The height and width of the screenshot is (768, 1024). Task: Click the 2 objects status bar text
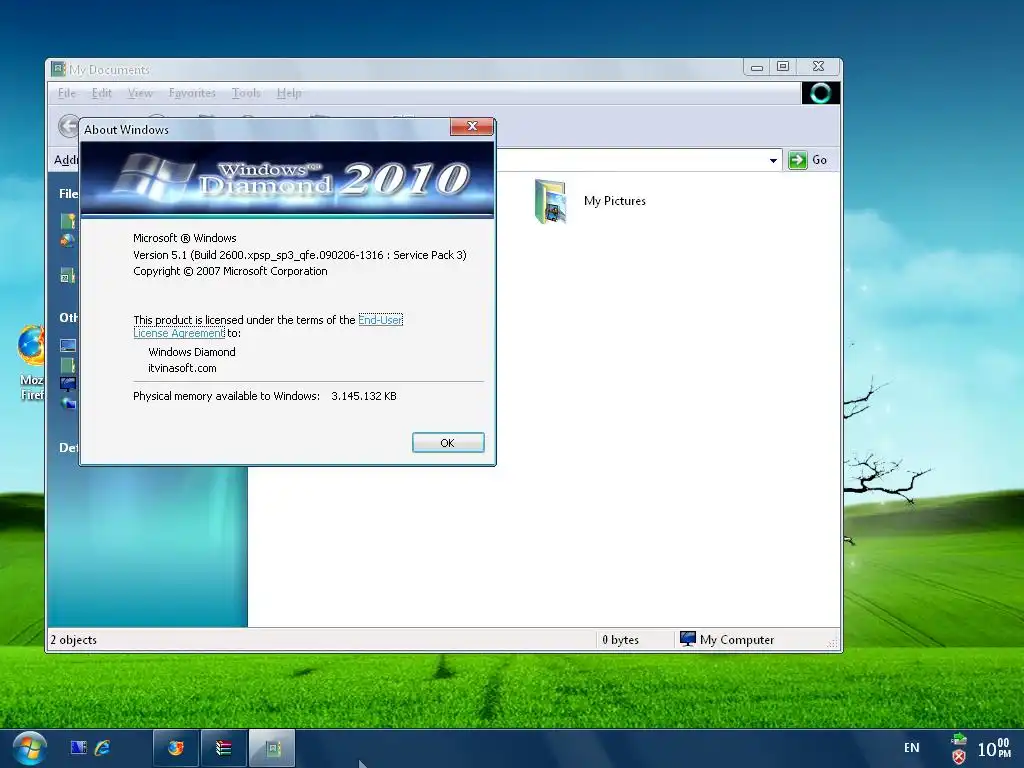[73, 640]
